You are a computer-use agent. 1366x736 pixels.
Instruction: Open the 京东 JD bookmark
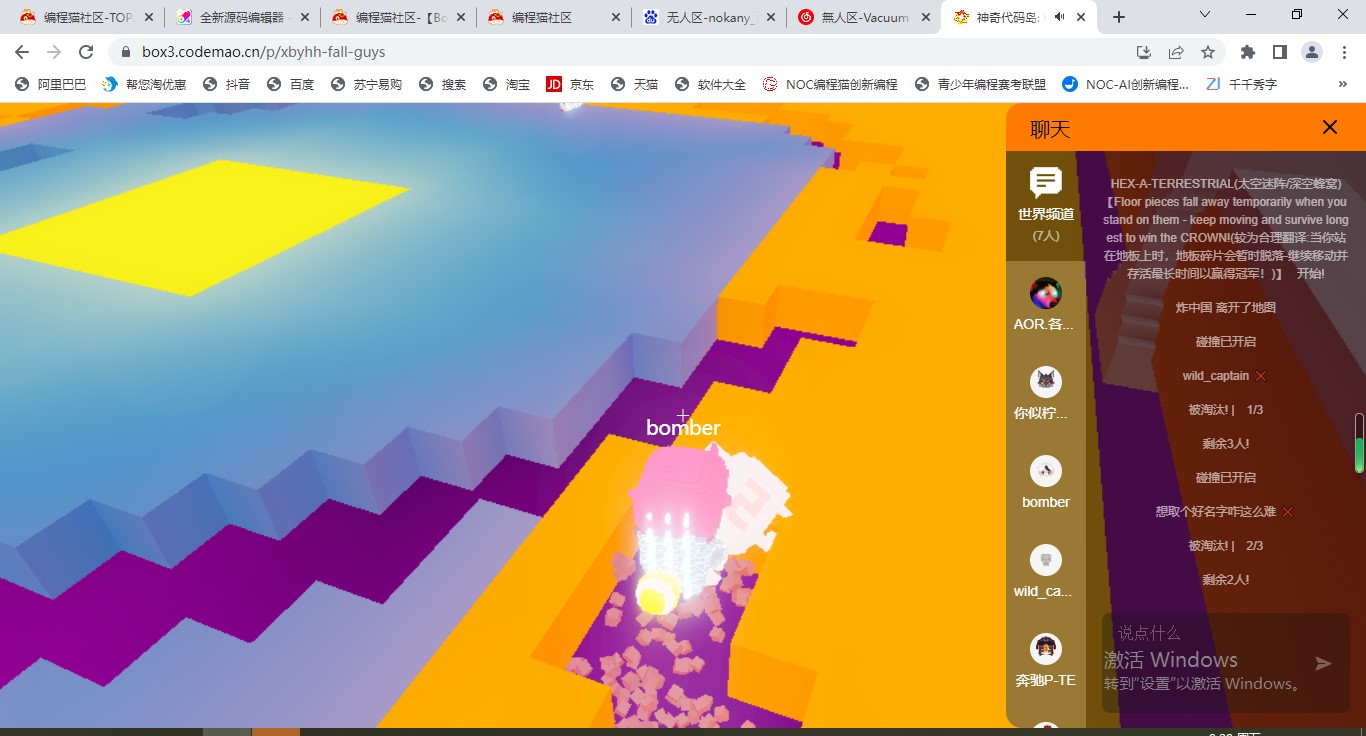coord(570,84)
